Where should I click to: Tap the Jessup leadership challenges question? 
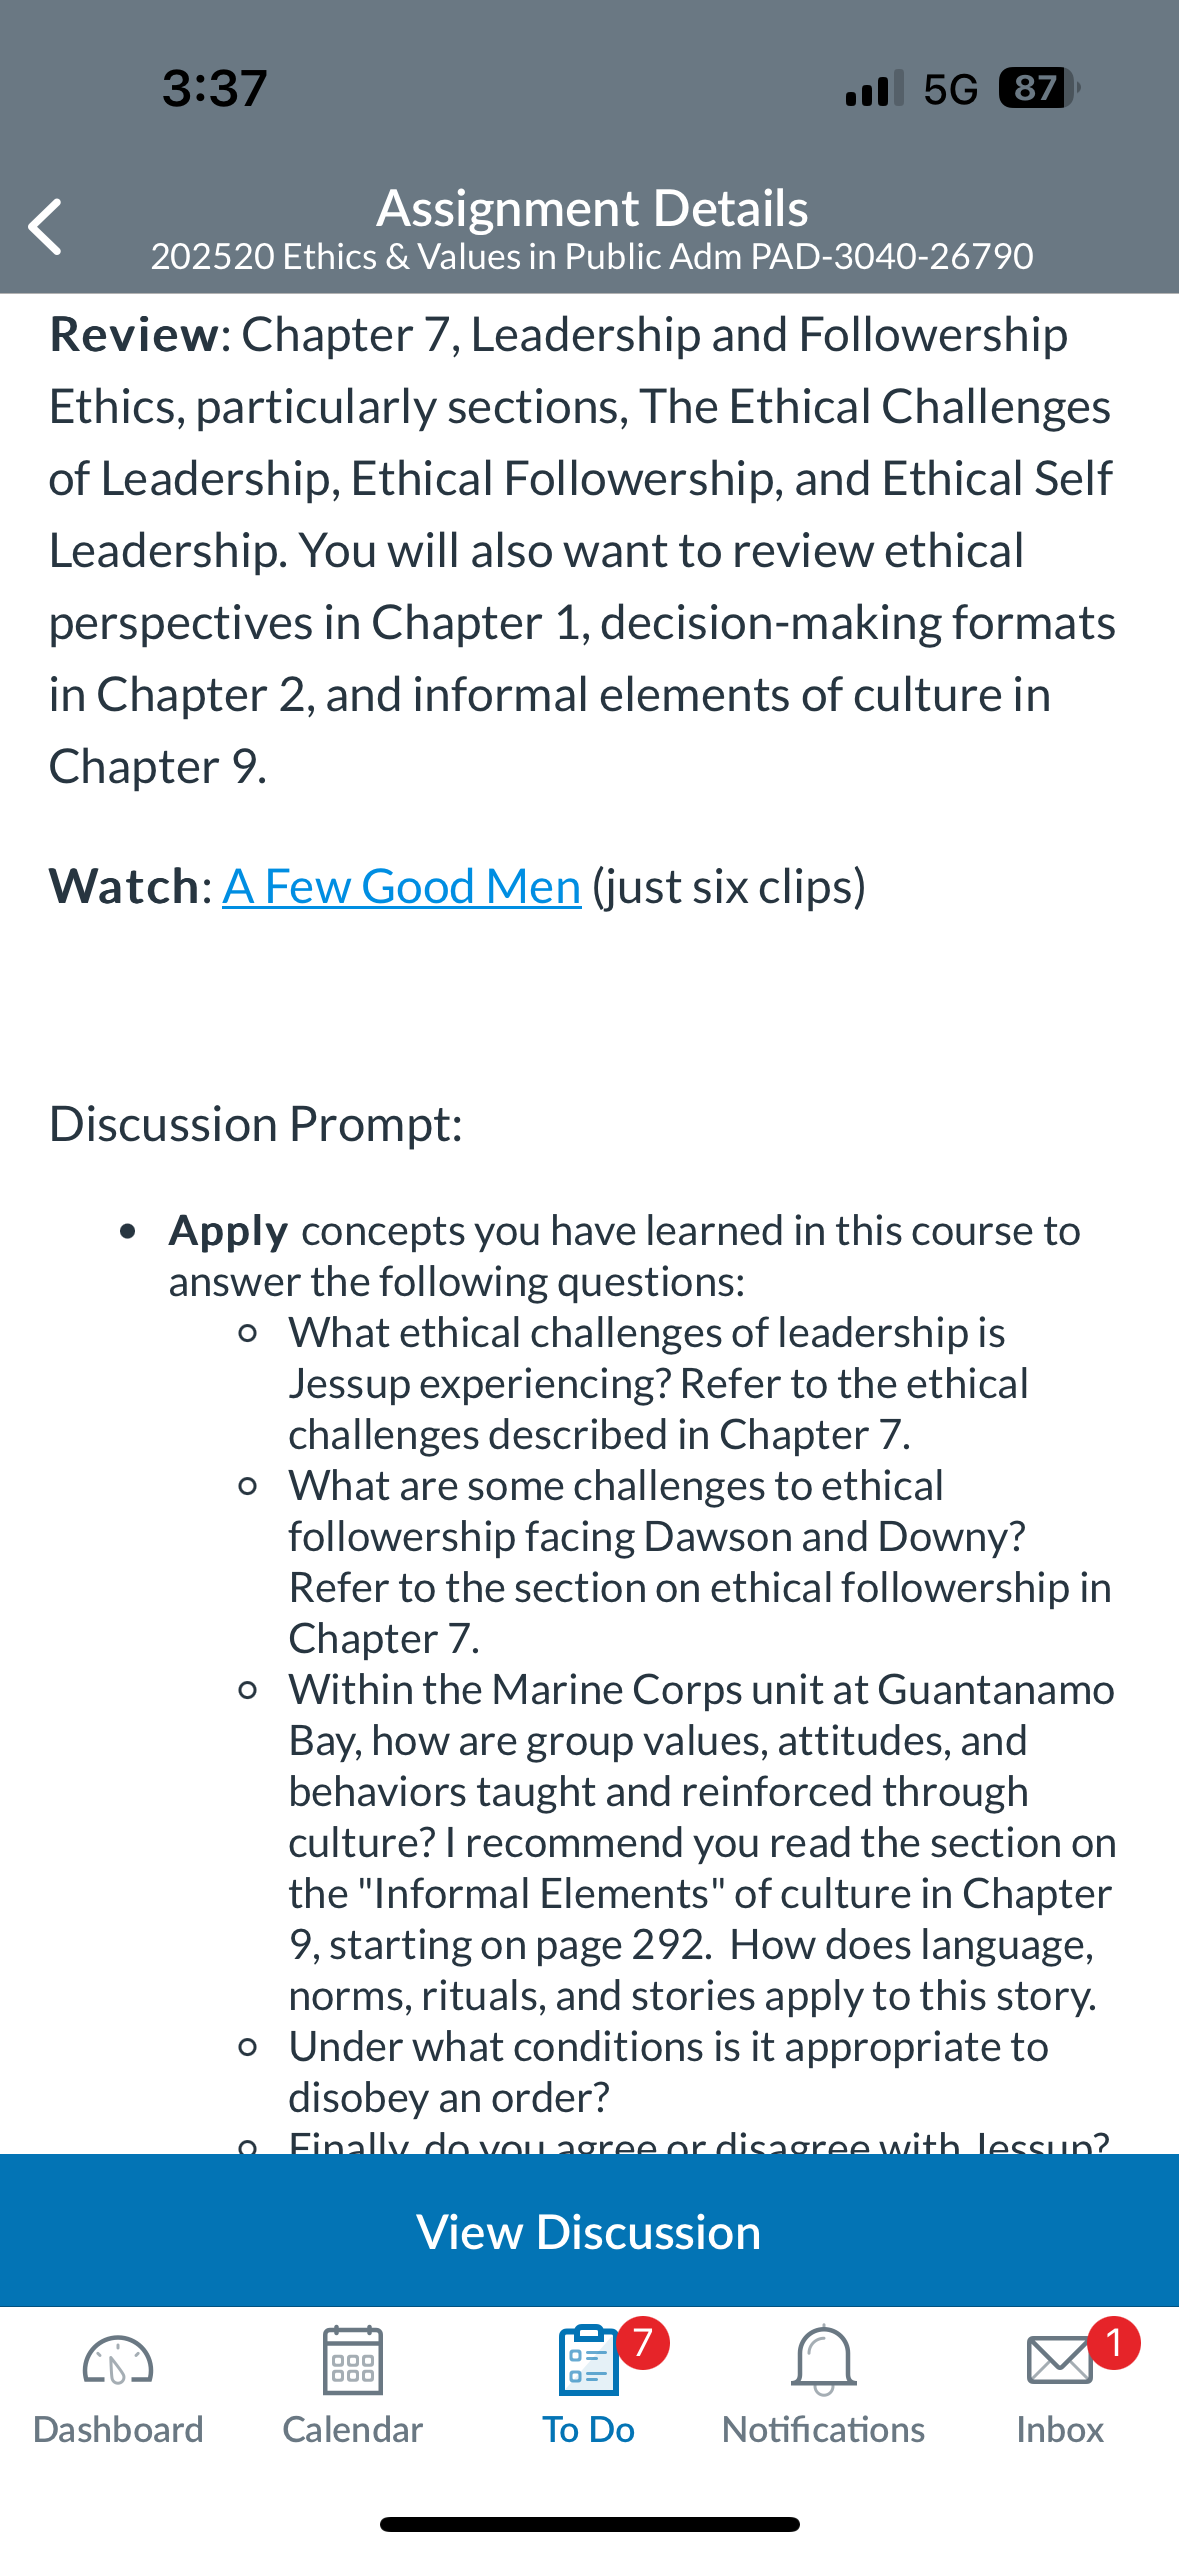tap(660, 1383)
